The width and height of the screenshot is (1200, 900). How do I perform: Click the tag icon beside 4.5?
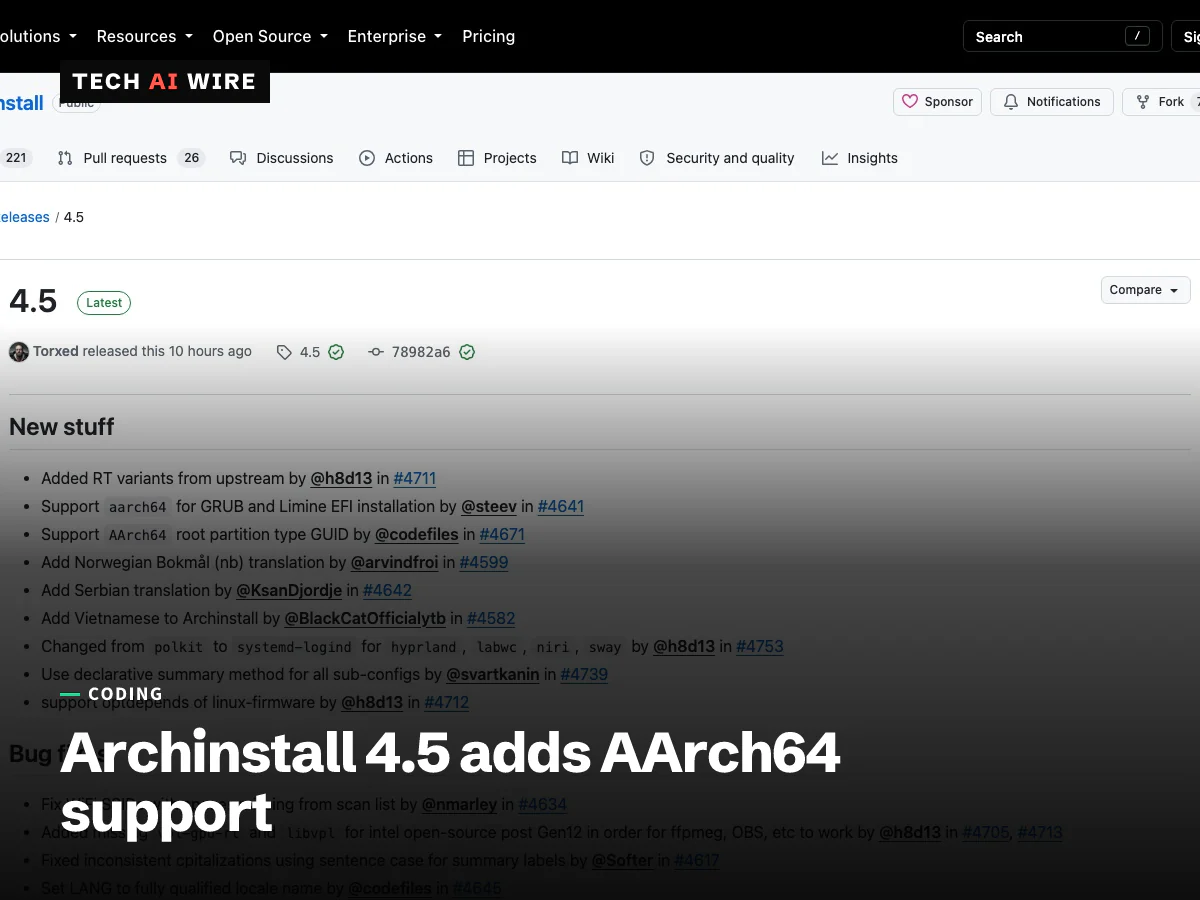click(x=285, y=352)
